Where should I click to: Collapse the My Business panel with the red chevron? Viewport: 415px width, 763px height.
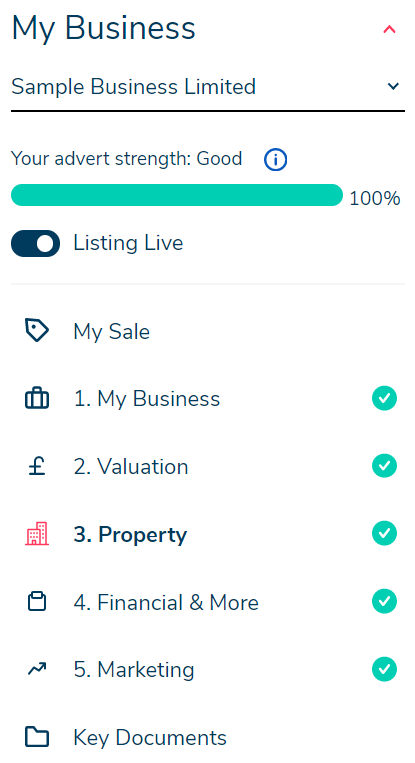389,30
